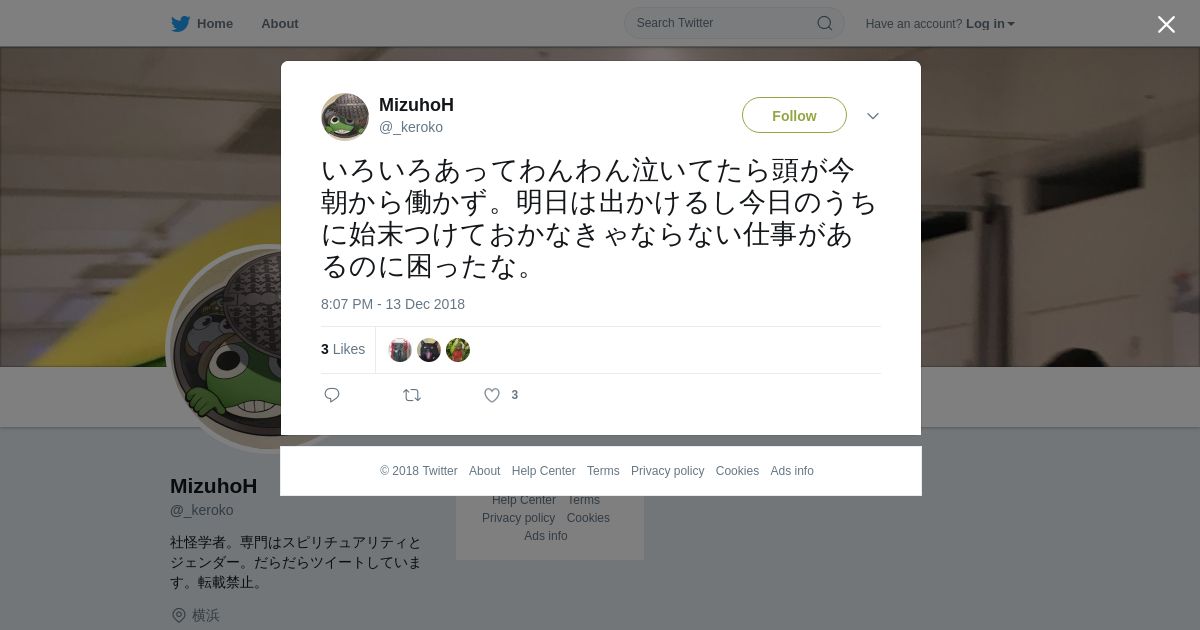Click the search magnifier icon
The width and height of the screenshot is (1200, 630).
pos(825,23)
